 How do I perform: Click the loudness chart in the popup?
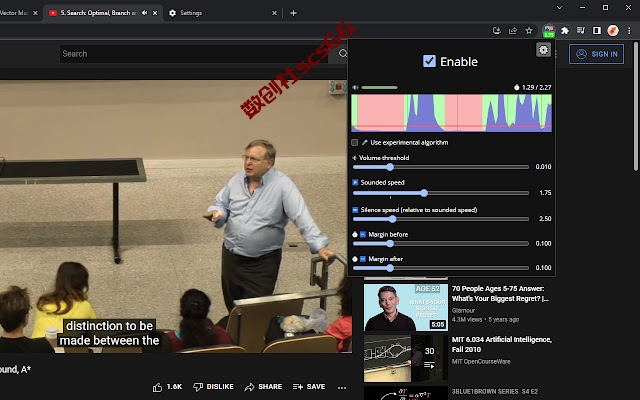tap(451, 113)
